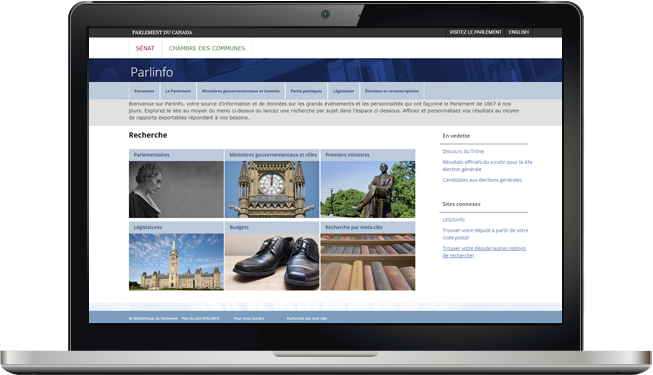Click the Parlinfo site title
The width and height of the screenshot is (653, 375).
[152, 72]
